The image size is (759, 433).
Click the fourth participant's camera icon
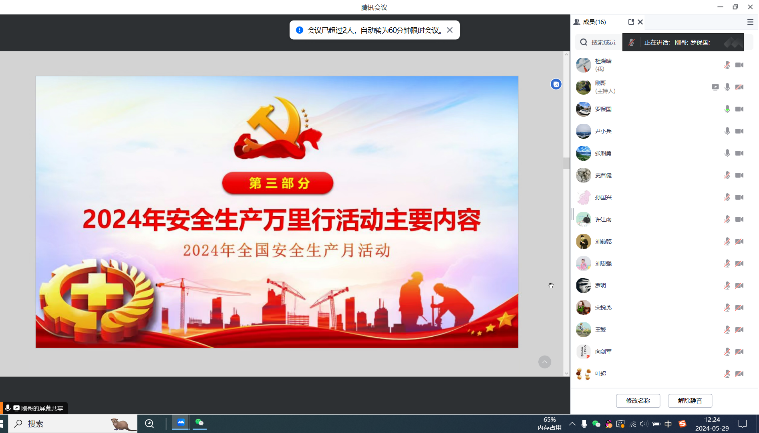click(739, 131)
